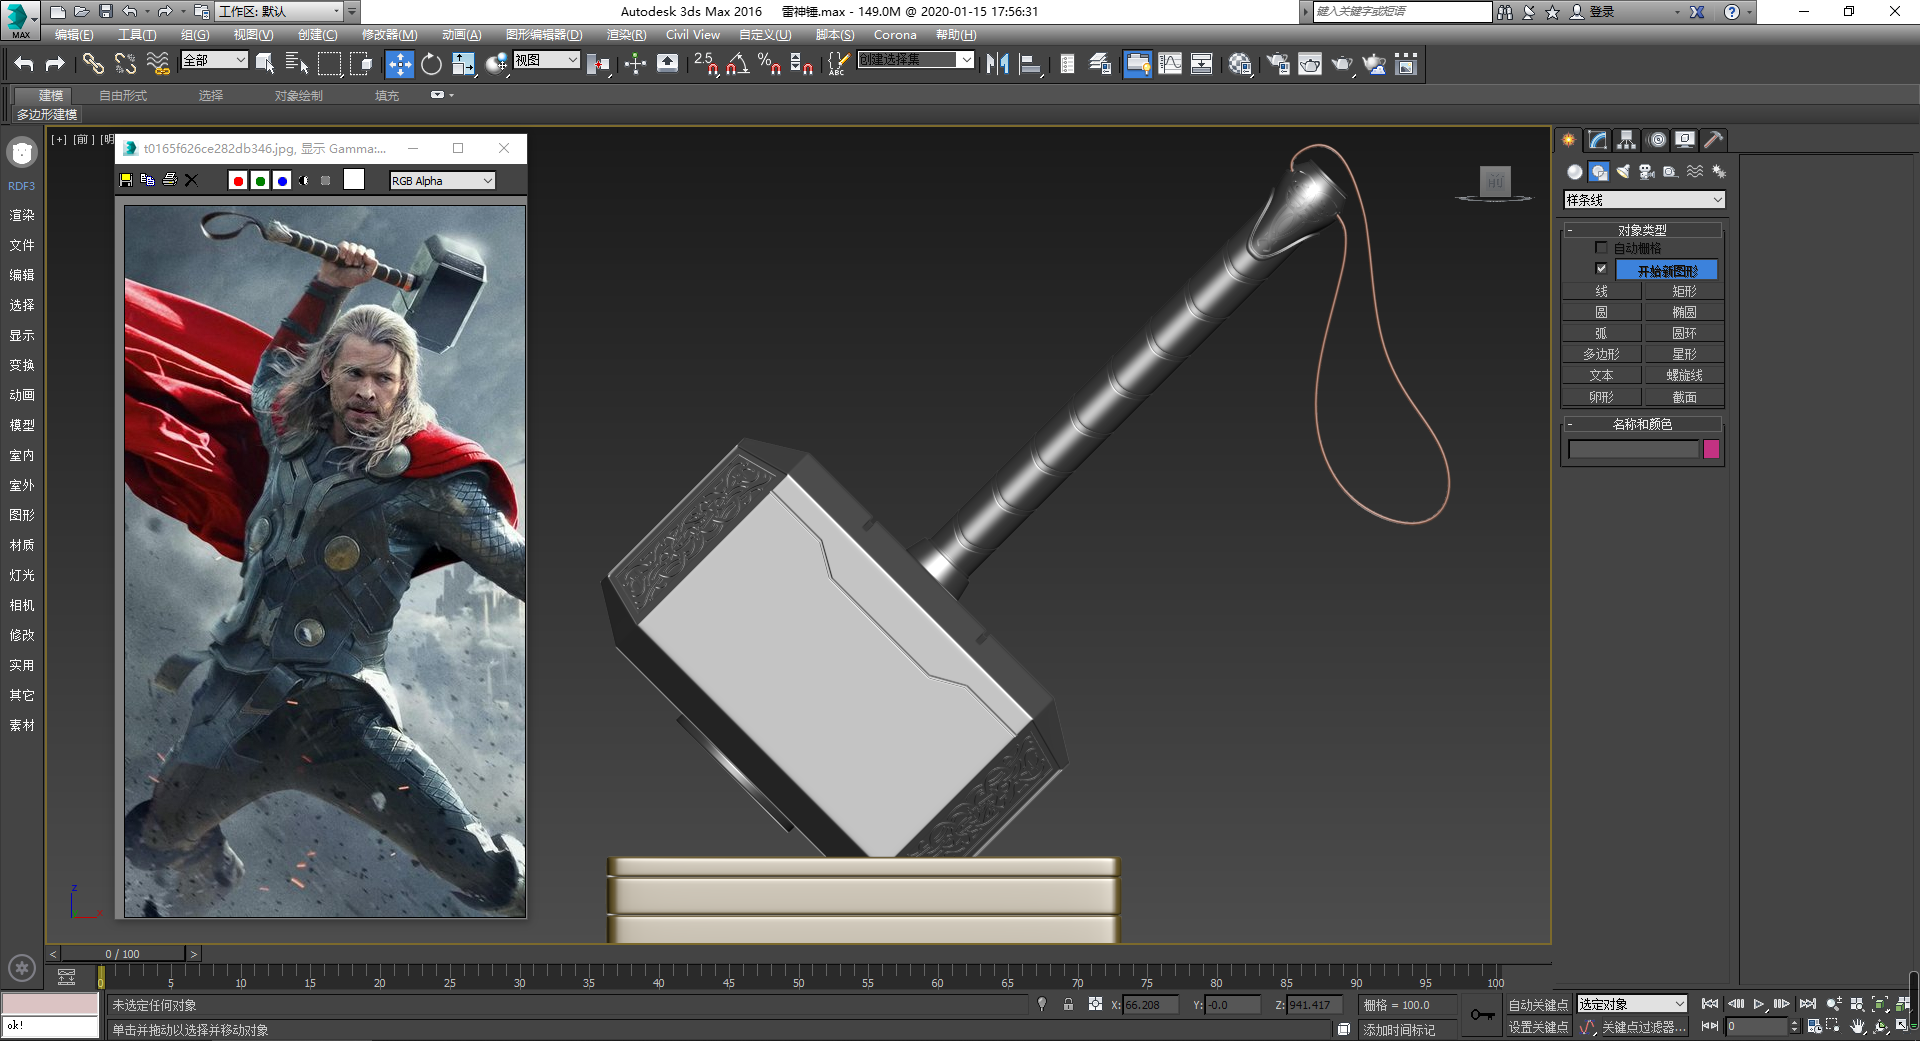Click the time slider 0 / 100
This screenshot has height=1041, width=1920.
pyautogui.click(x=123, y=954)
